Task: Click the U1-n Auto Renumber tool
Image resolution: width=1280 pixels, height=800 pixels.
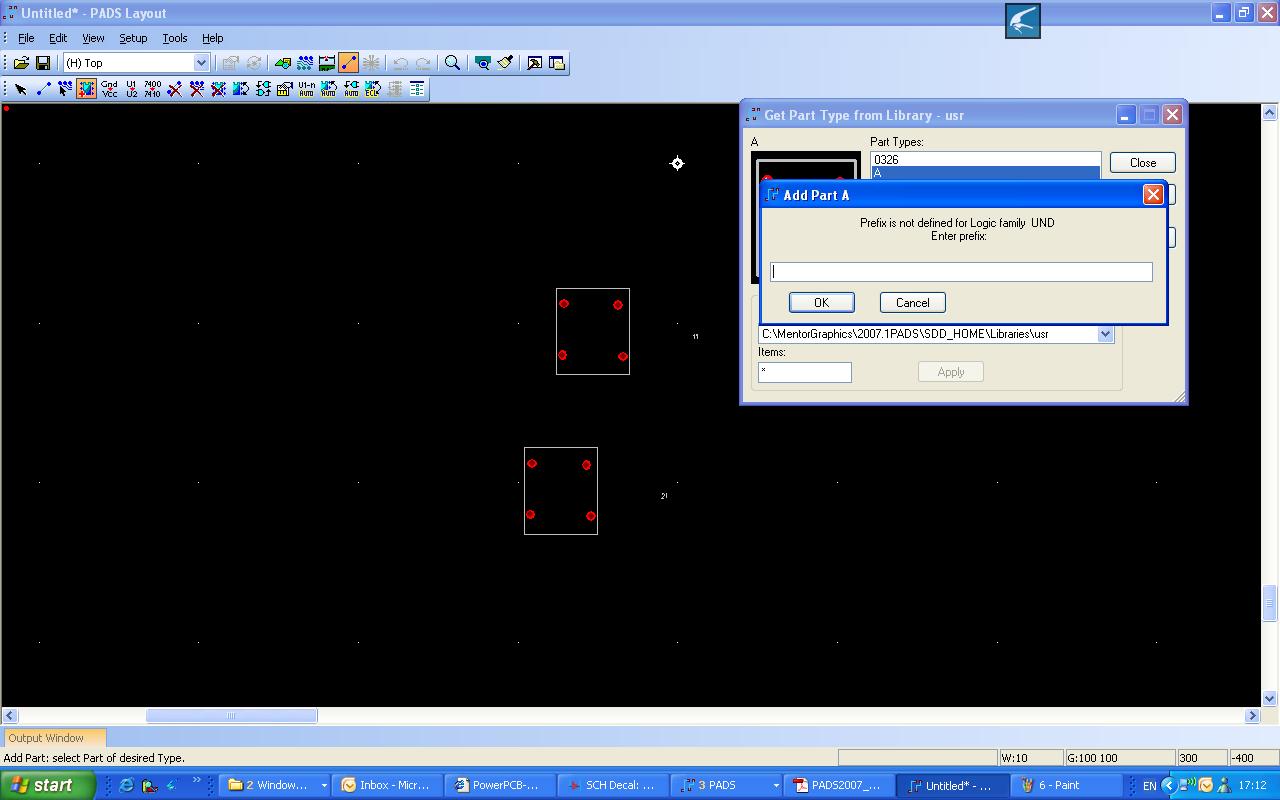Action: (307, 89)
